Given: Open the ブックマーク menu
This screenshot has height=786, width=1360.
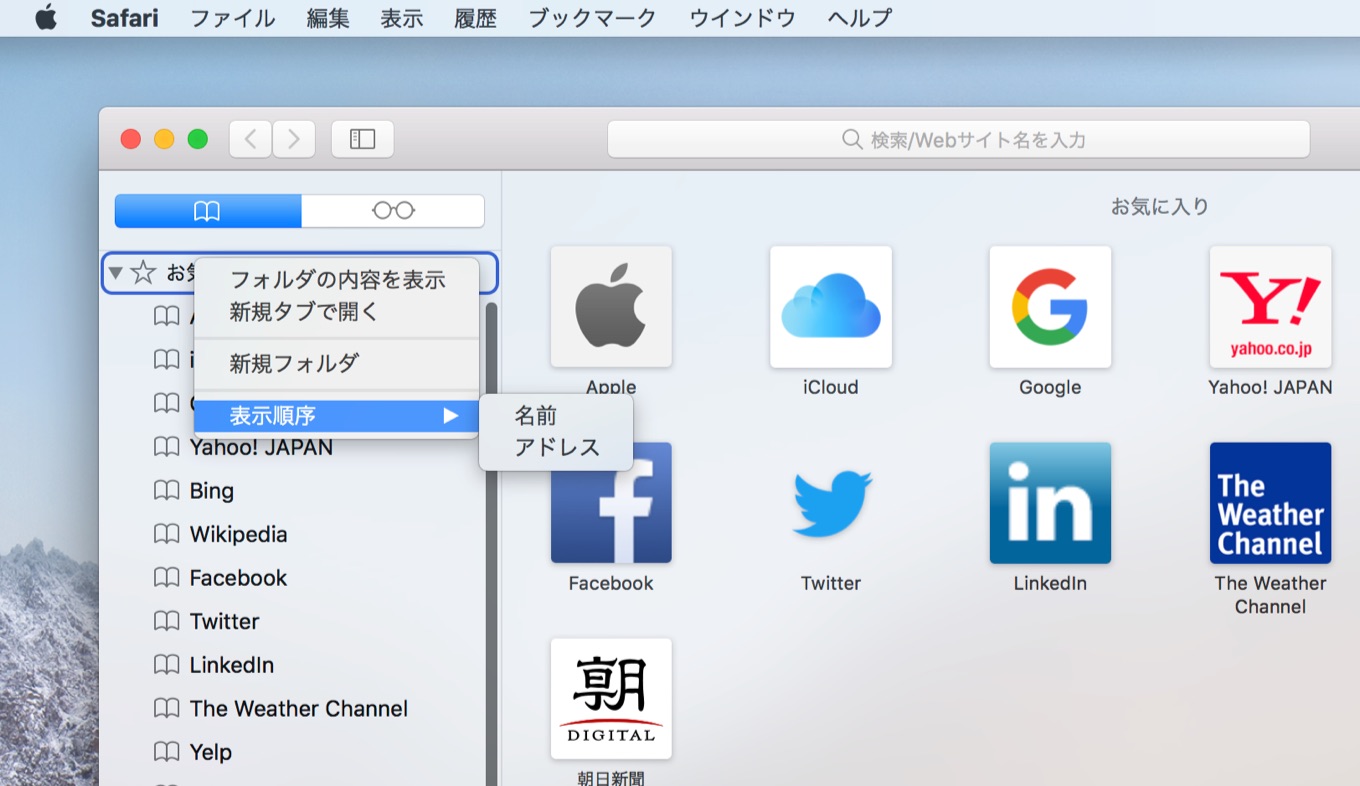Looking at the screenshot, I should [592, 18].
